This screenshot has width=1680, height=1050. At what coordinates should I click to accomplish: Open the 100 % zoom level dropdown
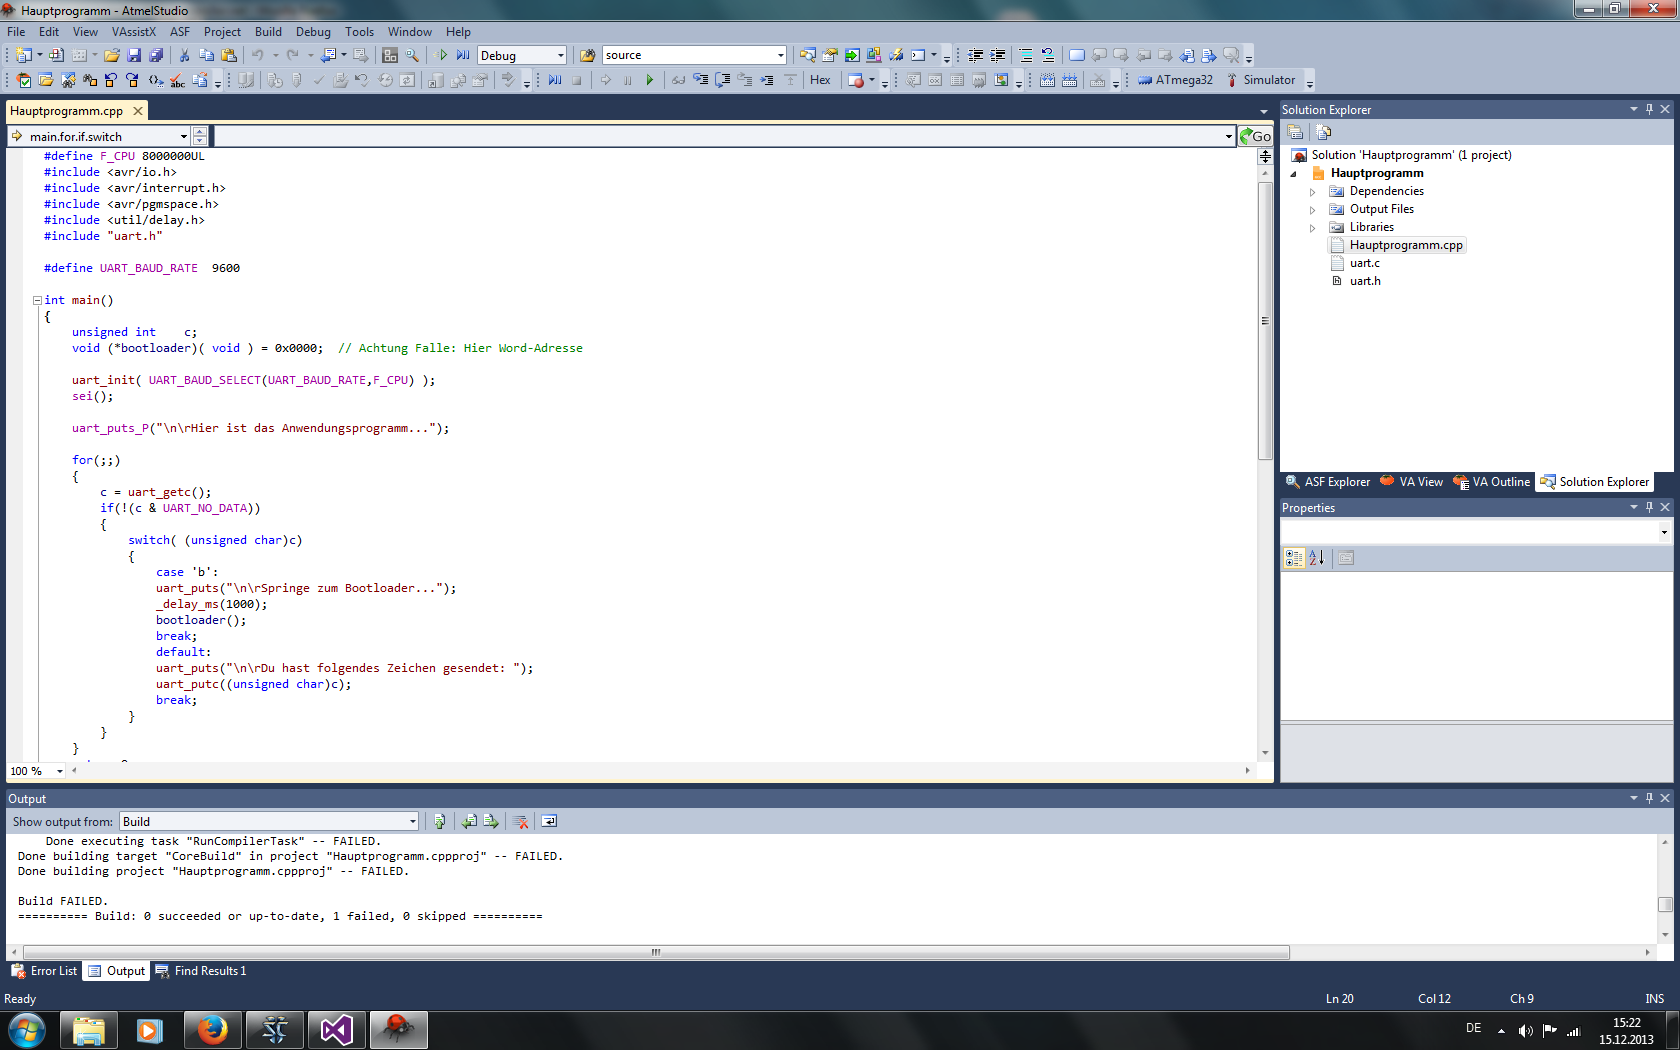60,771
